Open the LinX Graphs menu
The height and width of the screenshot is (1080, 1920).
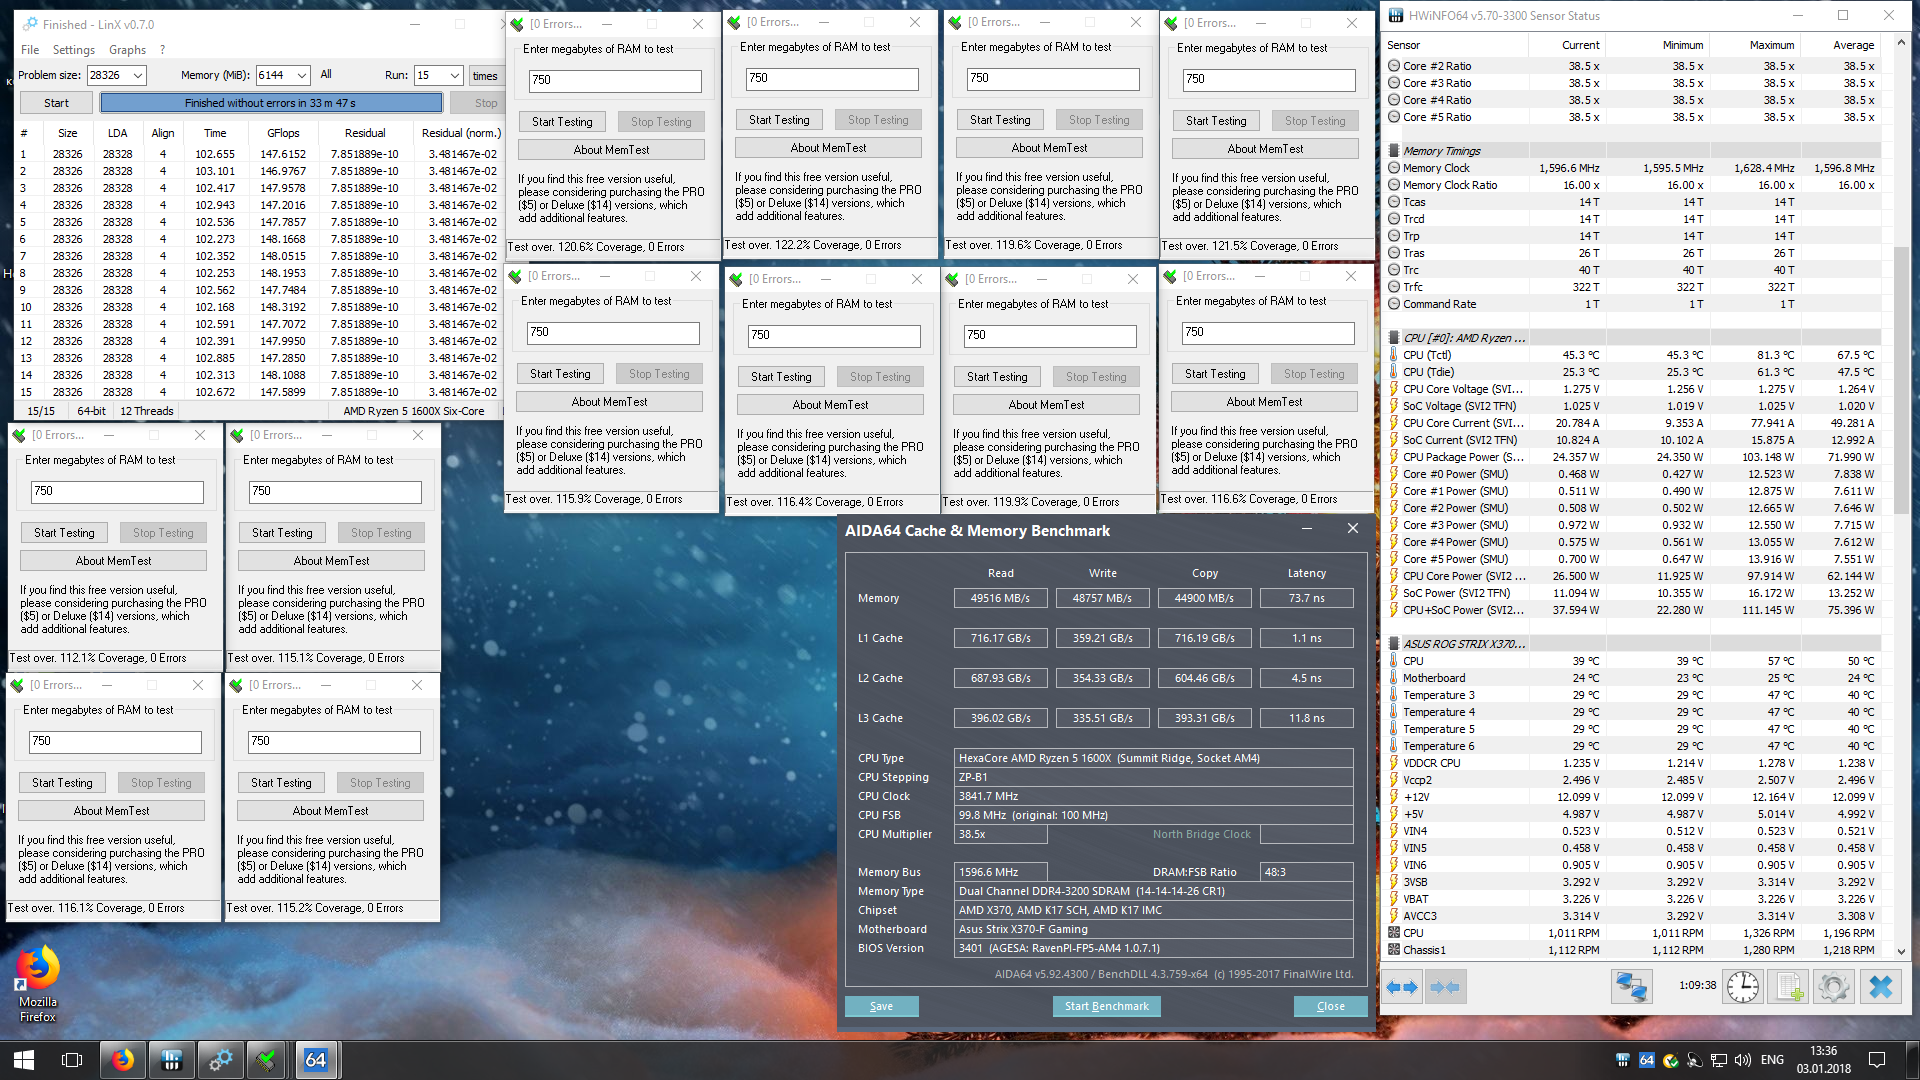[127, 49]
